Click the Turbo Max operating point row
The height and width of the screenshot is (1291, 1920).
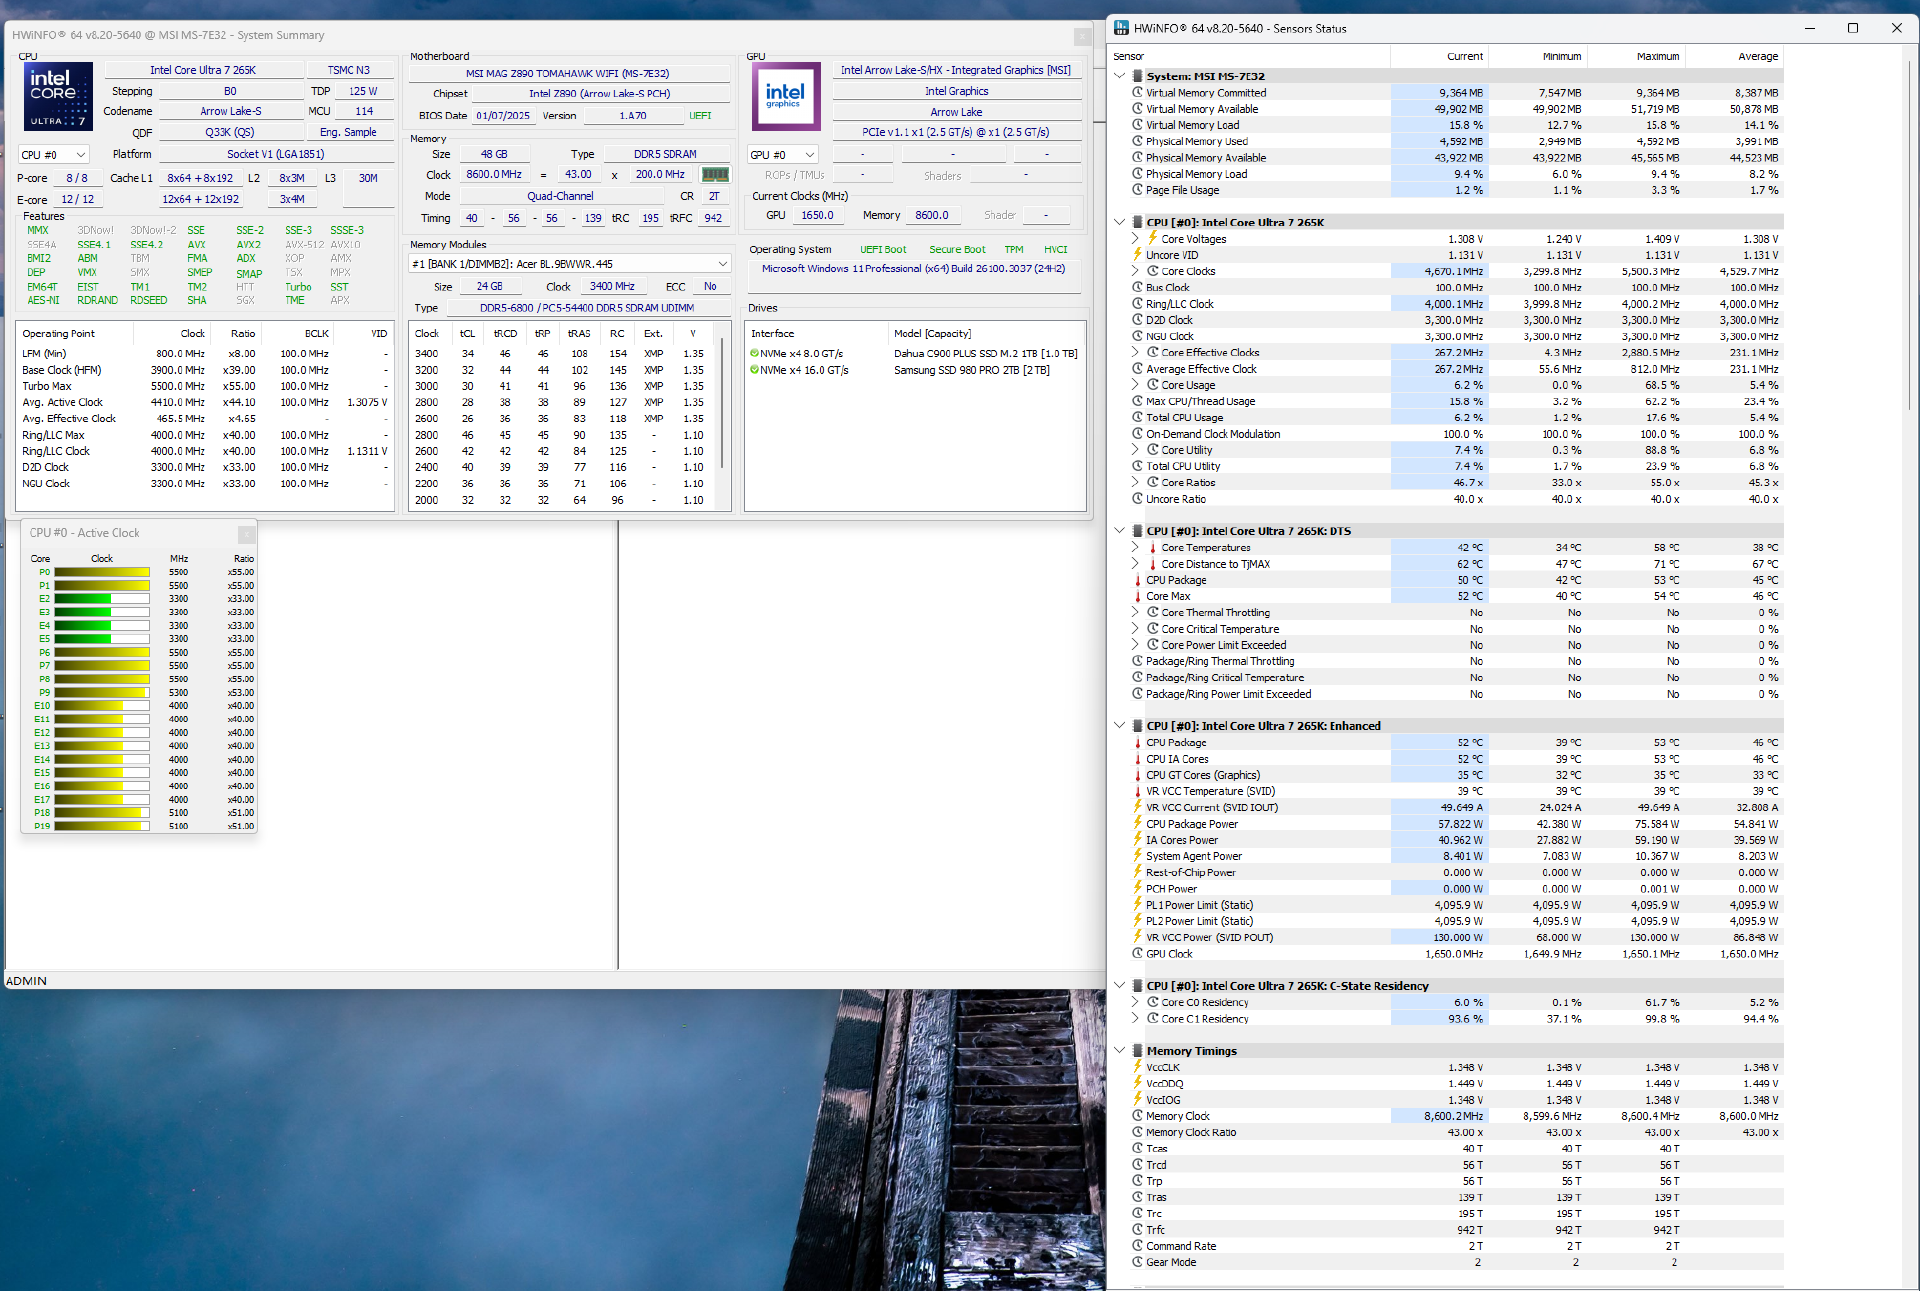point(205,386)
